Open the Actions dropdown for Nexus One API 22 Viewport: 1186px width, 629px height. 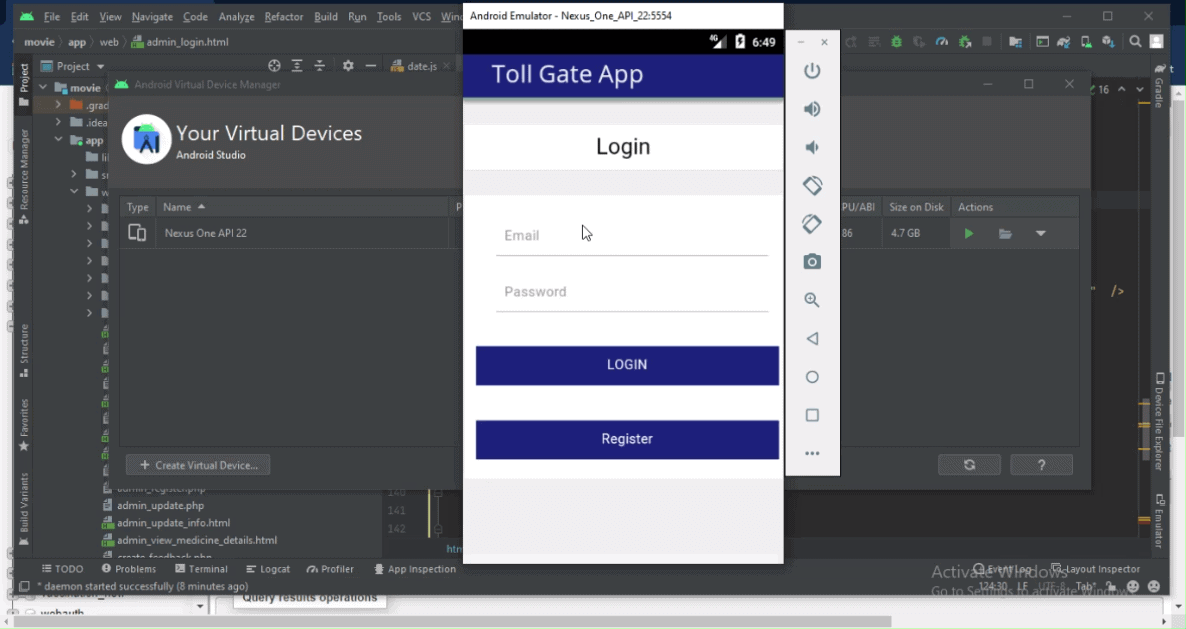tap(1040, 232)
